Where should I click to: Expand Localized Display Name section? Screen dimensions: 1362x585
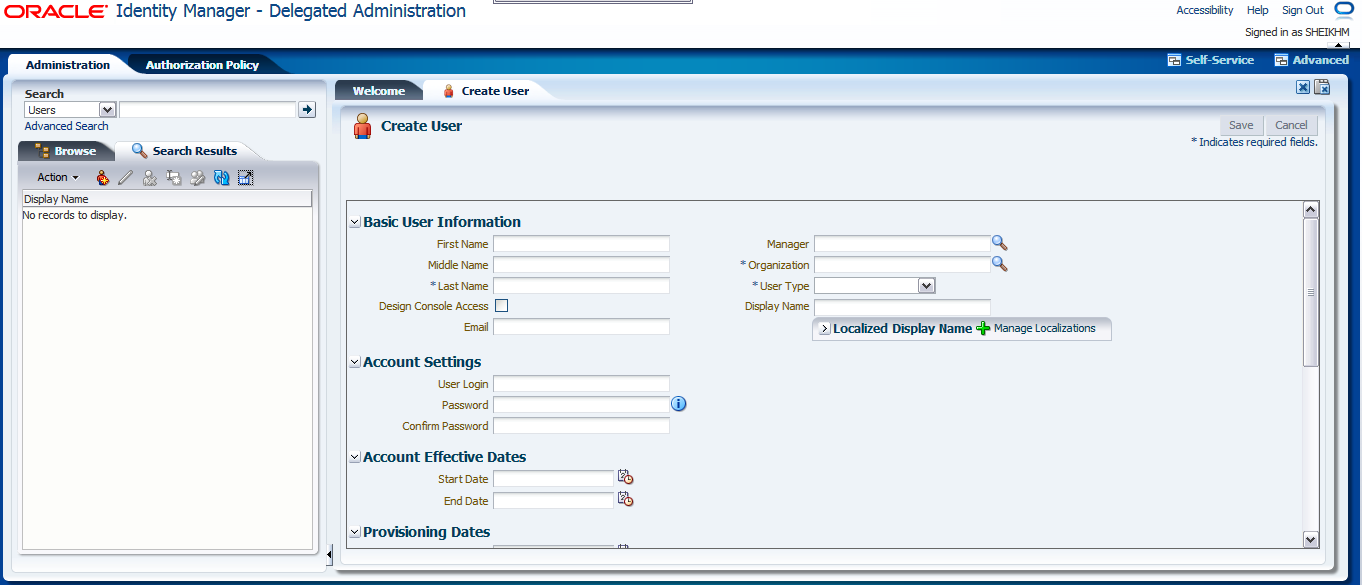click(x=824, y=328)
